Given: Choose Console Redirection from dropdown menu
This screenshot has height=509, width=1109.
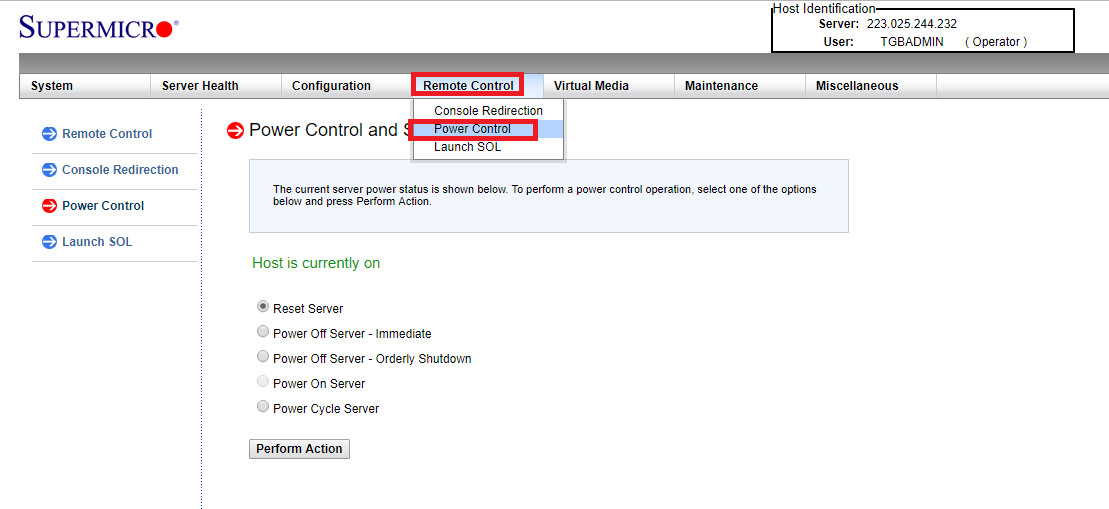Looking at the screenshot, I should point(488,110).
